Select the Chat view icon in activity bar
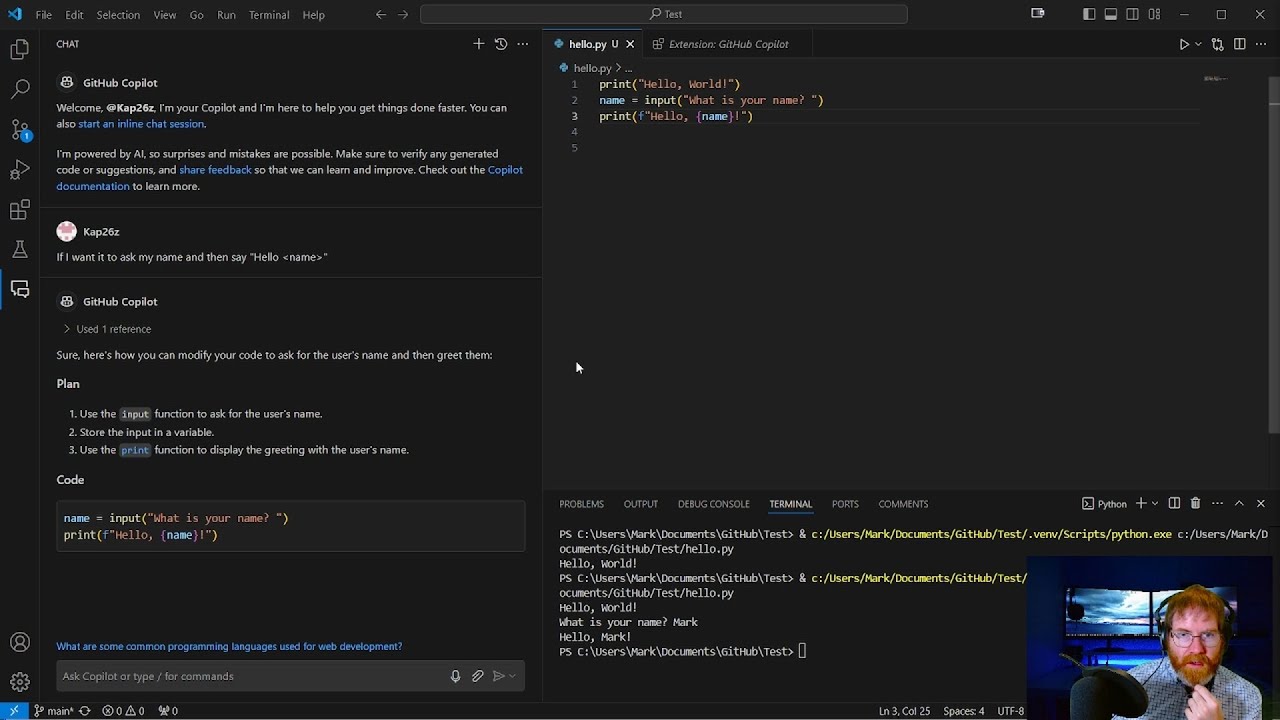Image resolution: width=1280 pixels, height=720 pixels. [x=20, y=290]
